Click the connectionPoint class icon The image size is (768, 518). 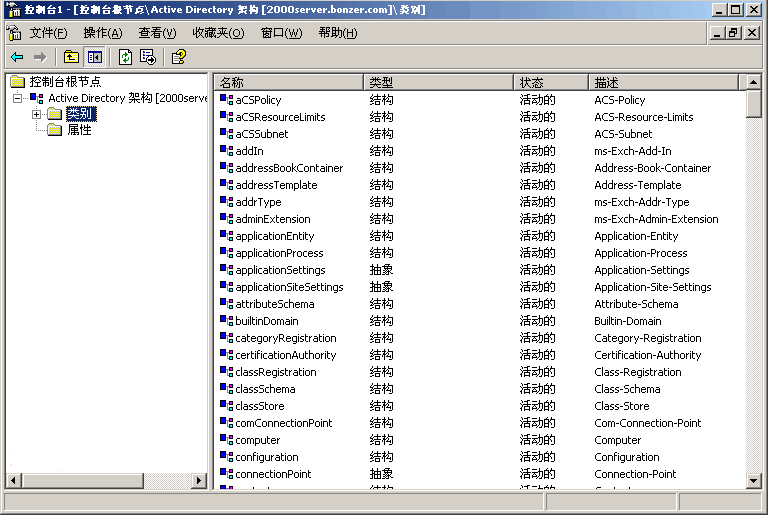click(x=226, y=474)
